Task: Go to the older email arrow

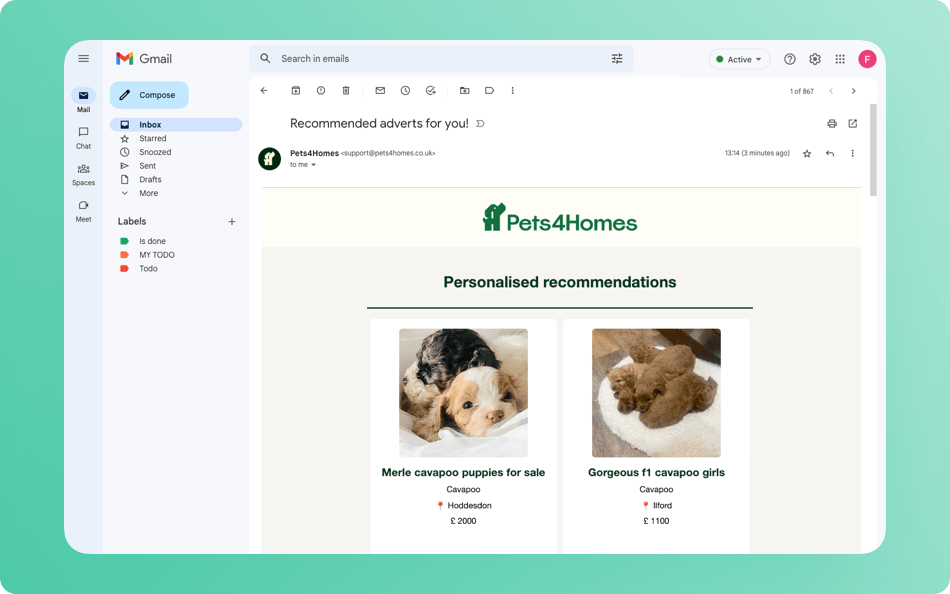Action: tap(854, 91)
